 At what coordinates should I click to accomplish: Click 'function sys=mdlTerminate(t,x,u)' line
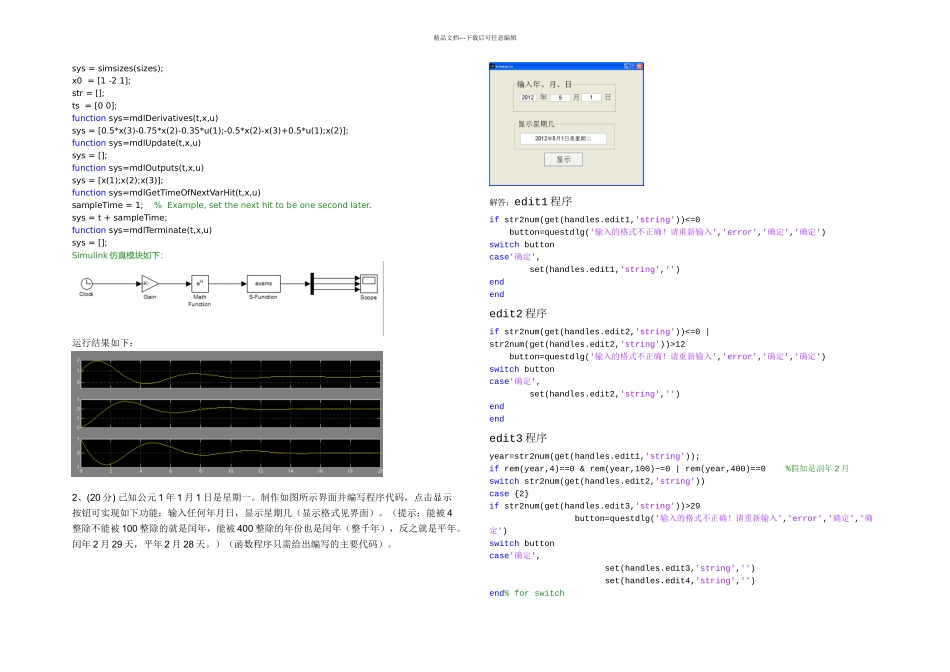point(142,230)
